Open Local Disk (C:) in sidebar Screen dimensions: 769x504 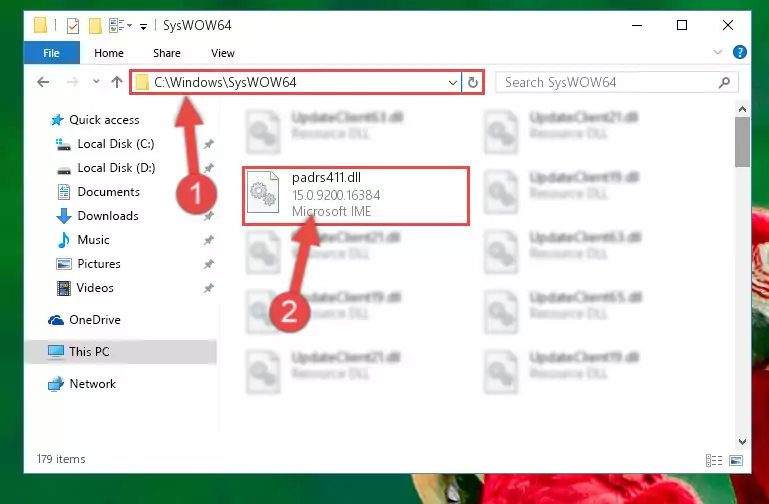click(x=116, y=144)
